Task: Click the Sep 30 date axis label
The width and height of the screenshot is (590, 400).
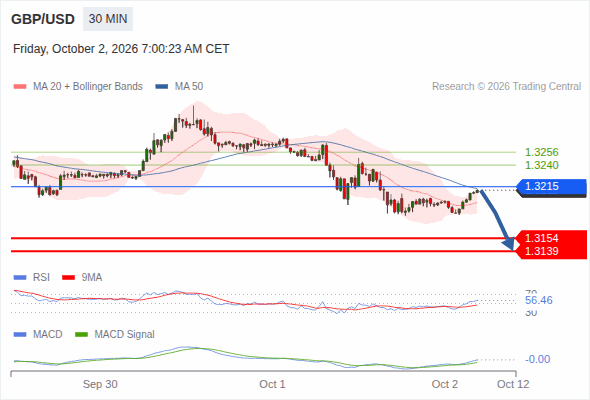Action: (100, 384)
